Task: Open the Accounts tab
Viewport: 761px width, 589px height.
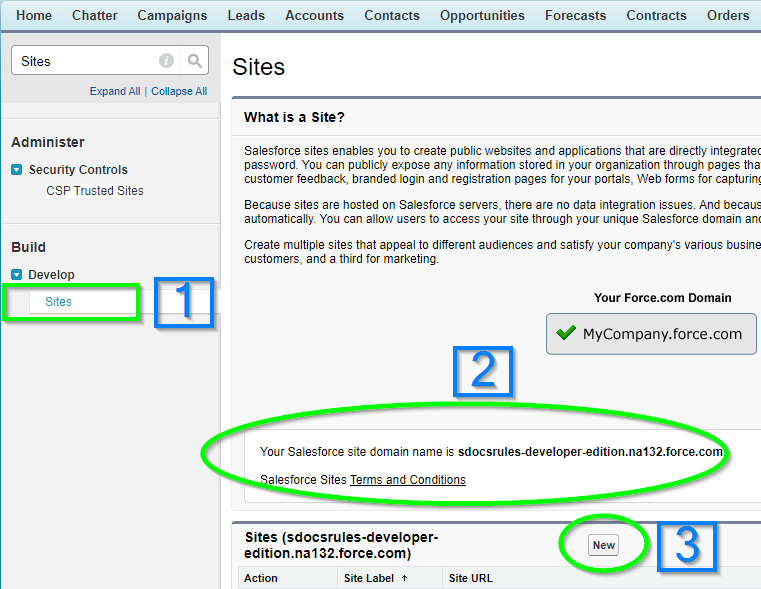Action: 314,16
